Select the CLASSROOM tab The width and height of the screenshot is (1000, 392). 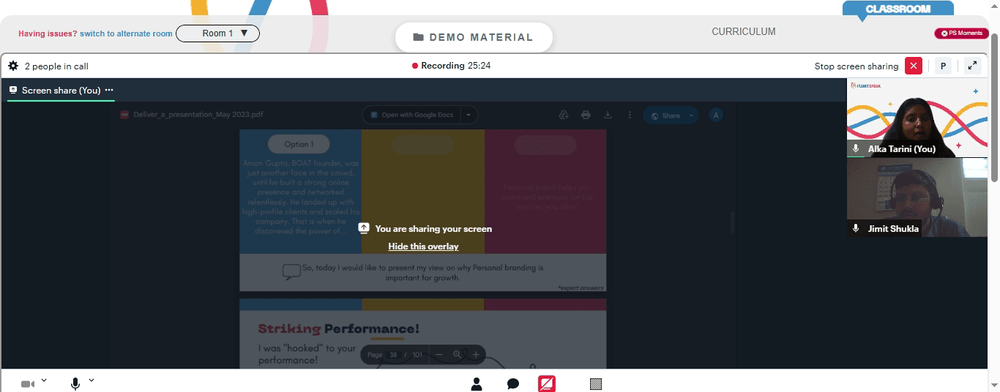click(x=898, y=9)
